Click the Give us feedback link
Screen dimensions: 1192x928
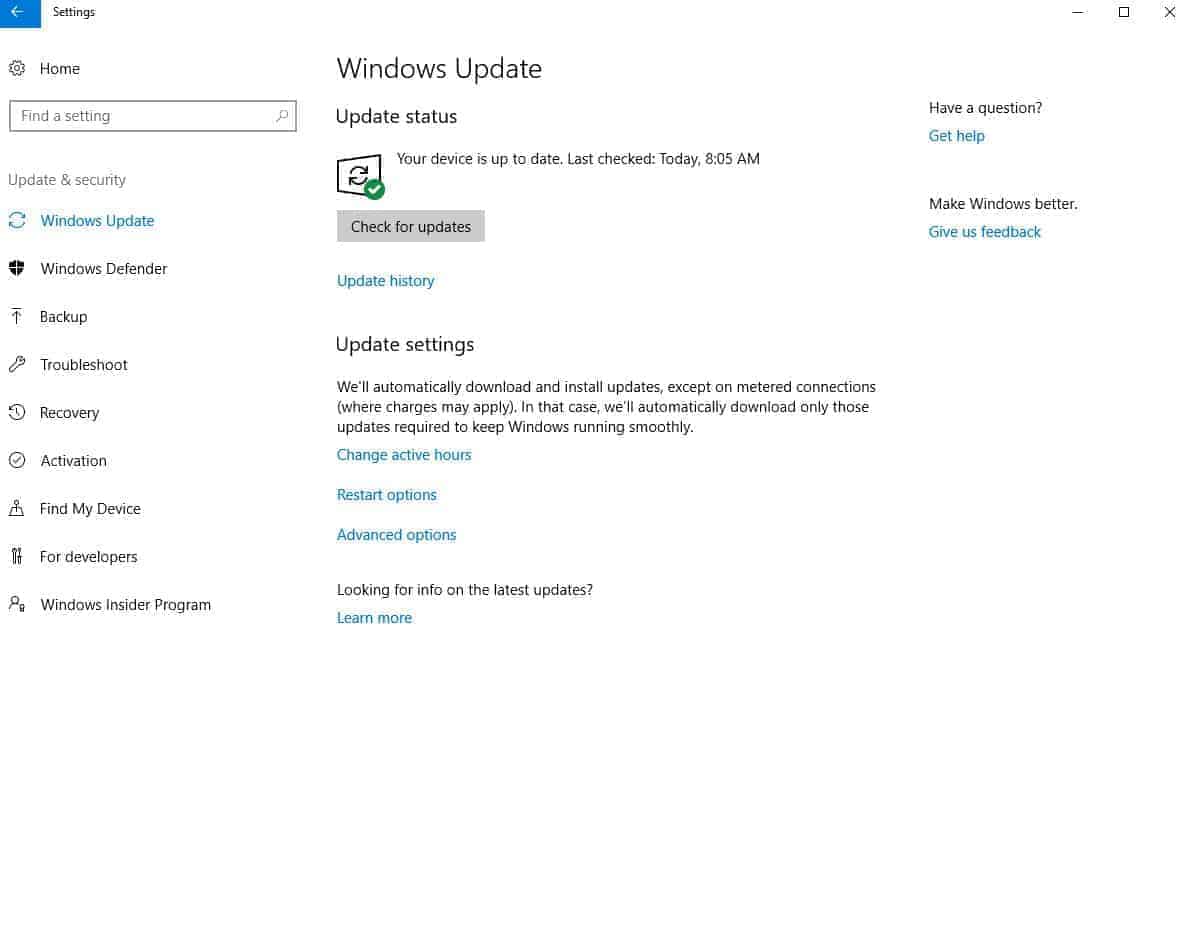tap(984, 232)
